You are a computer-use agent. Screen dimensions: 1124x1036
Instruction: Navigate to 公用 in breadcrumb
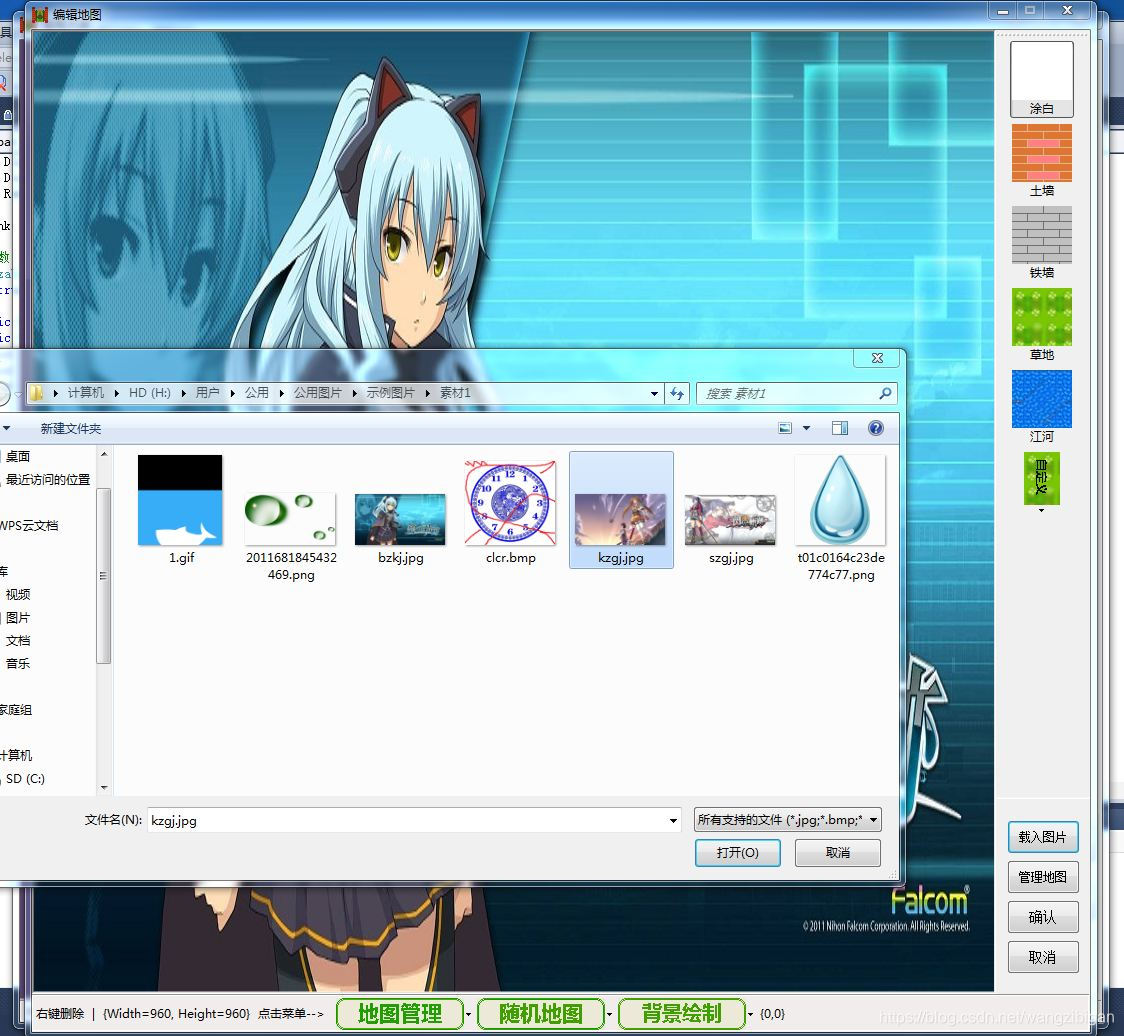(x=257, y=393)
